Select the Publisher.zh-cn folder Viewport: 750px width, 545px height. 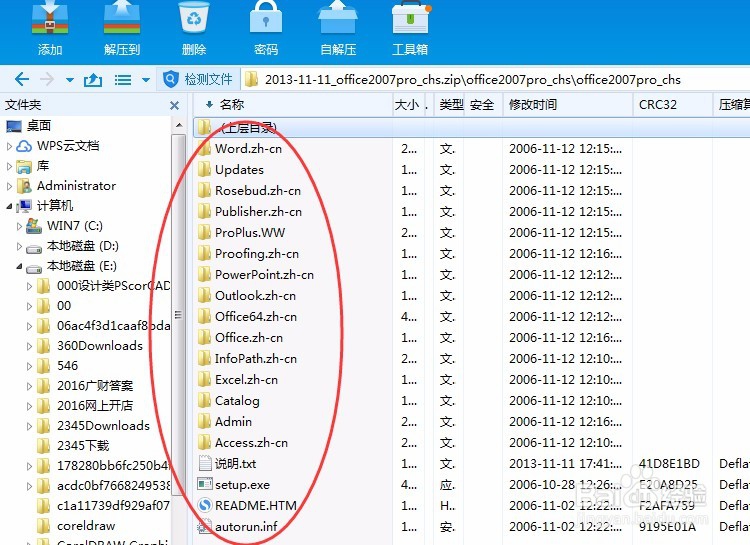(x=258, y=211)
